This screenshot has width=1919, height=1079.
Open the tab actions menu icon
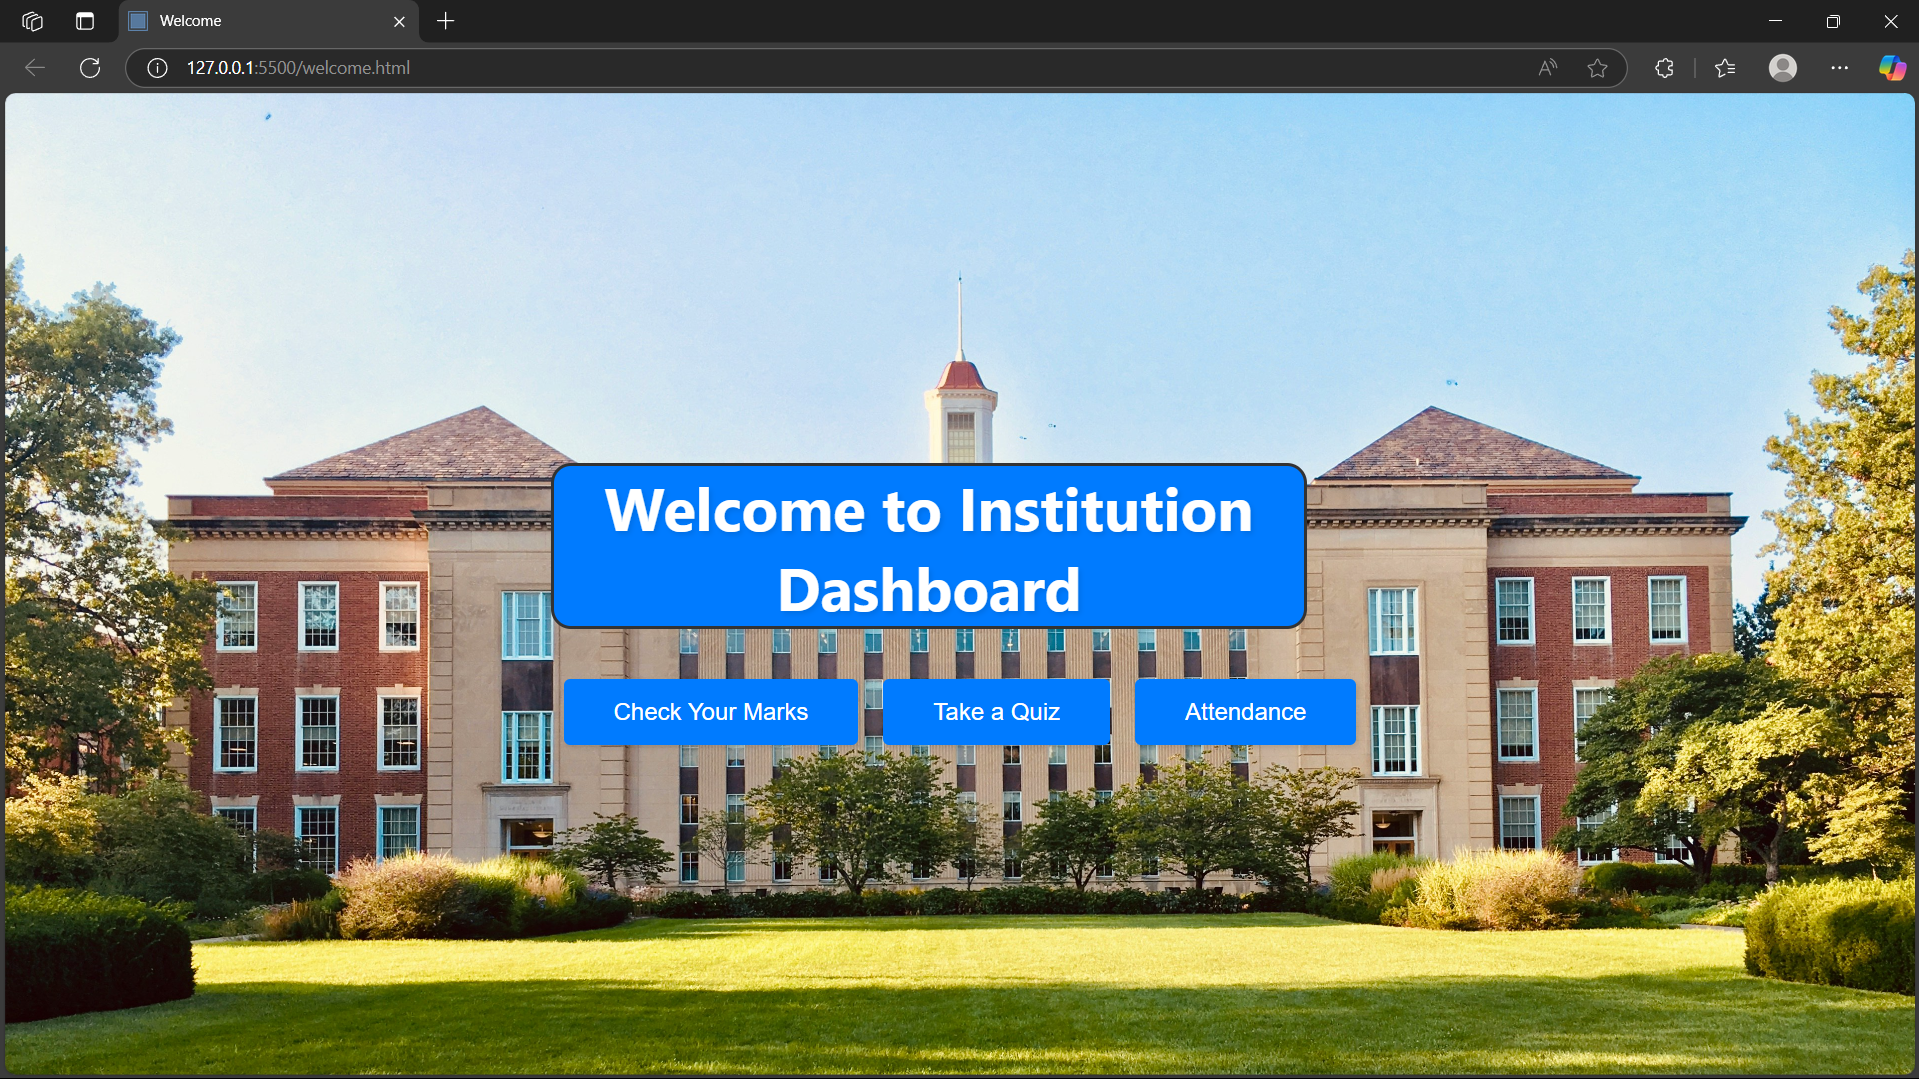click(85, 21)
